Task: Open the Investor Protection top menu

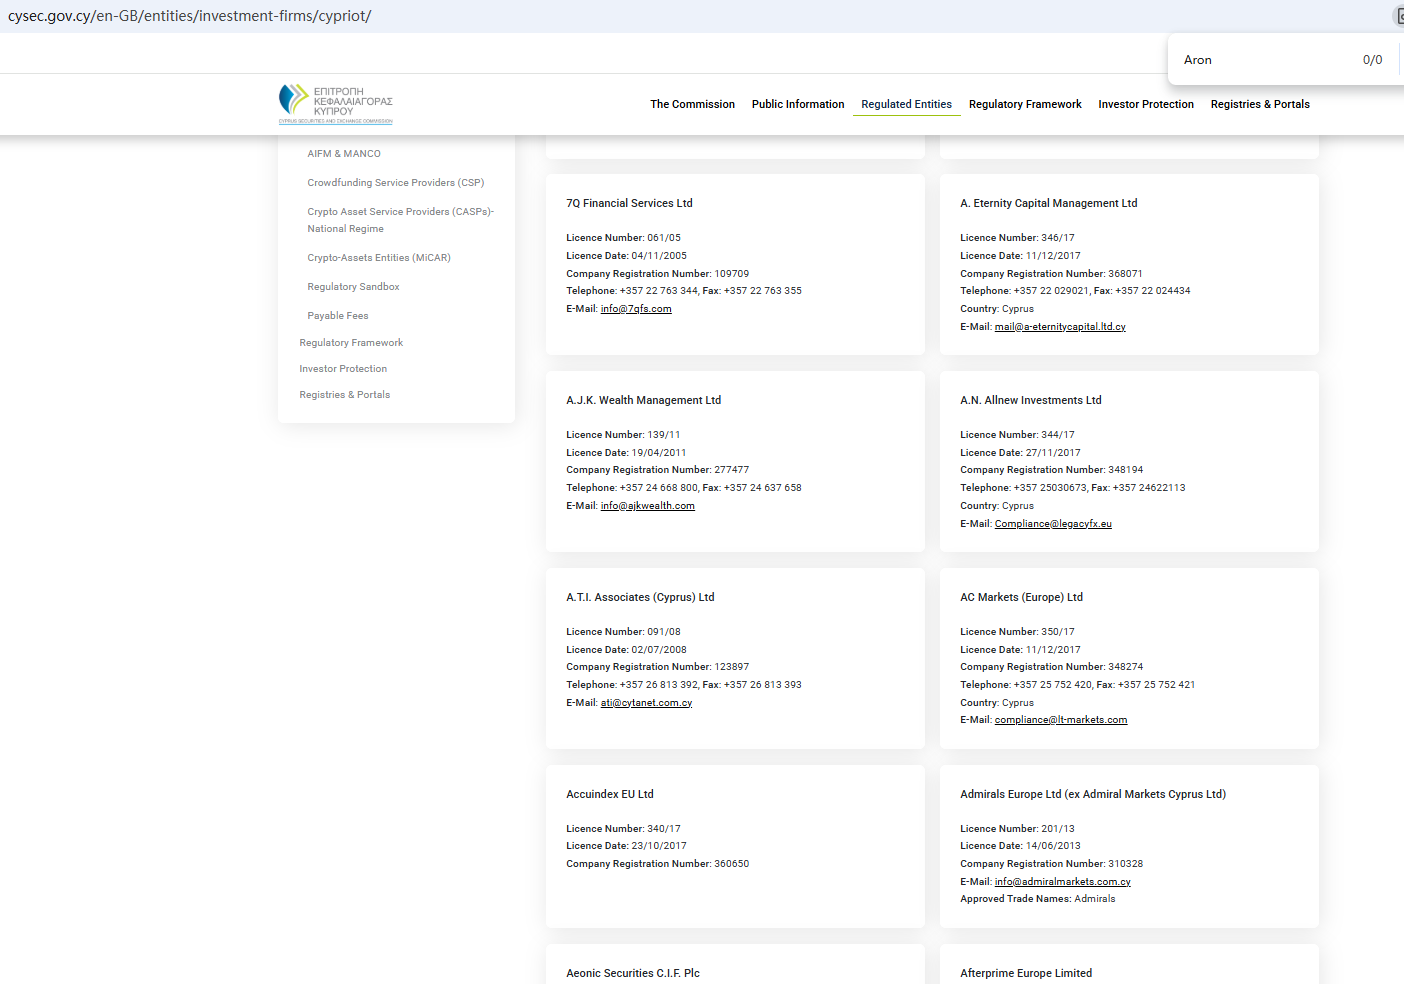Action: click(x=1145, y=104)
